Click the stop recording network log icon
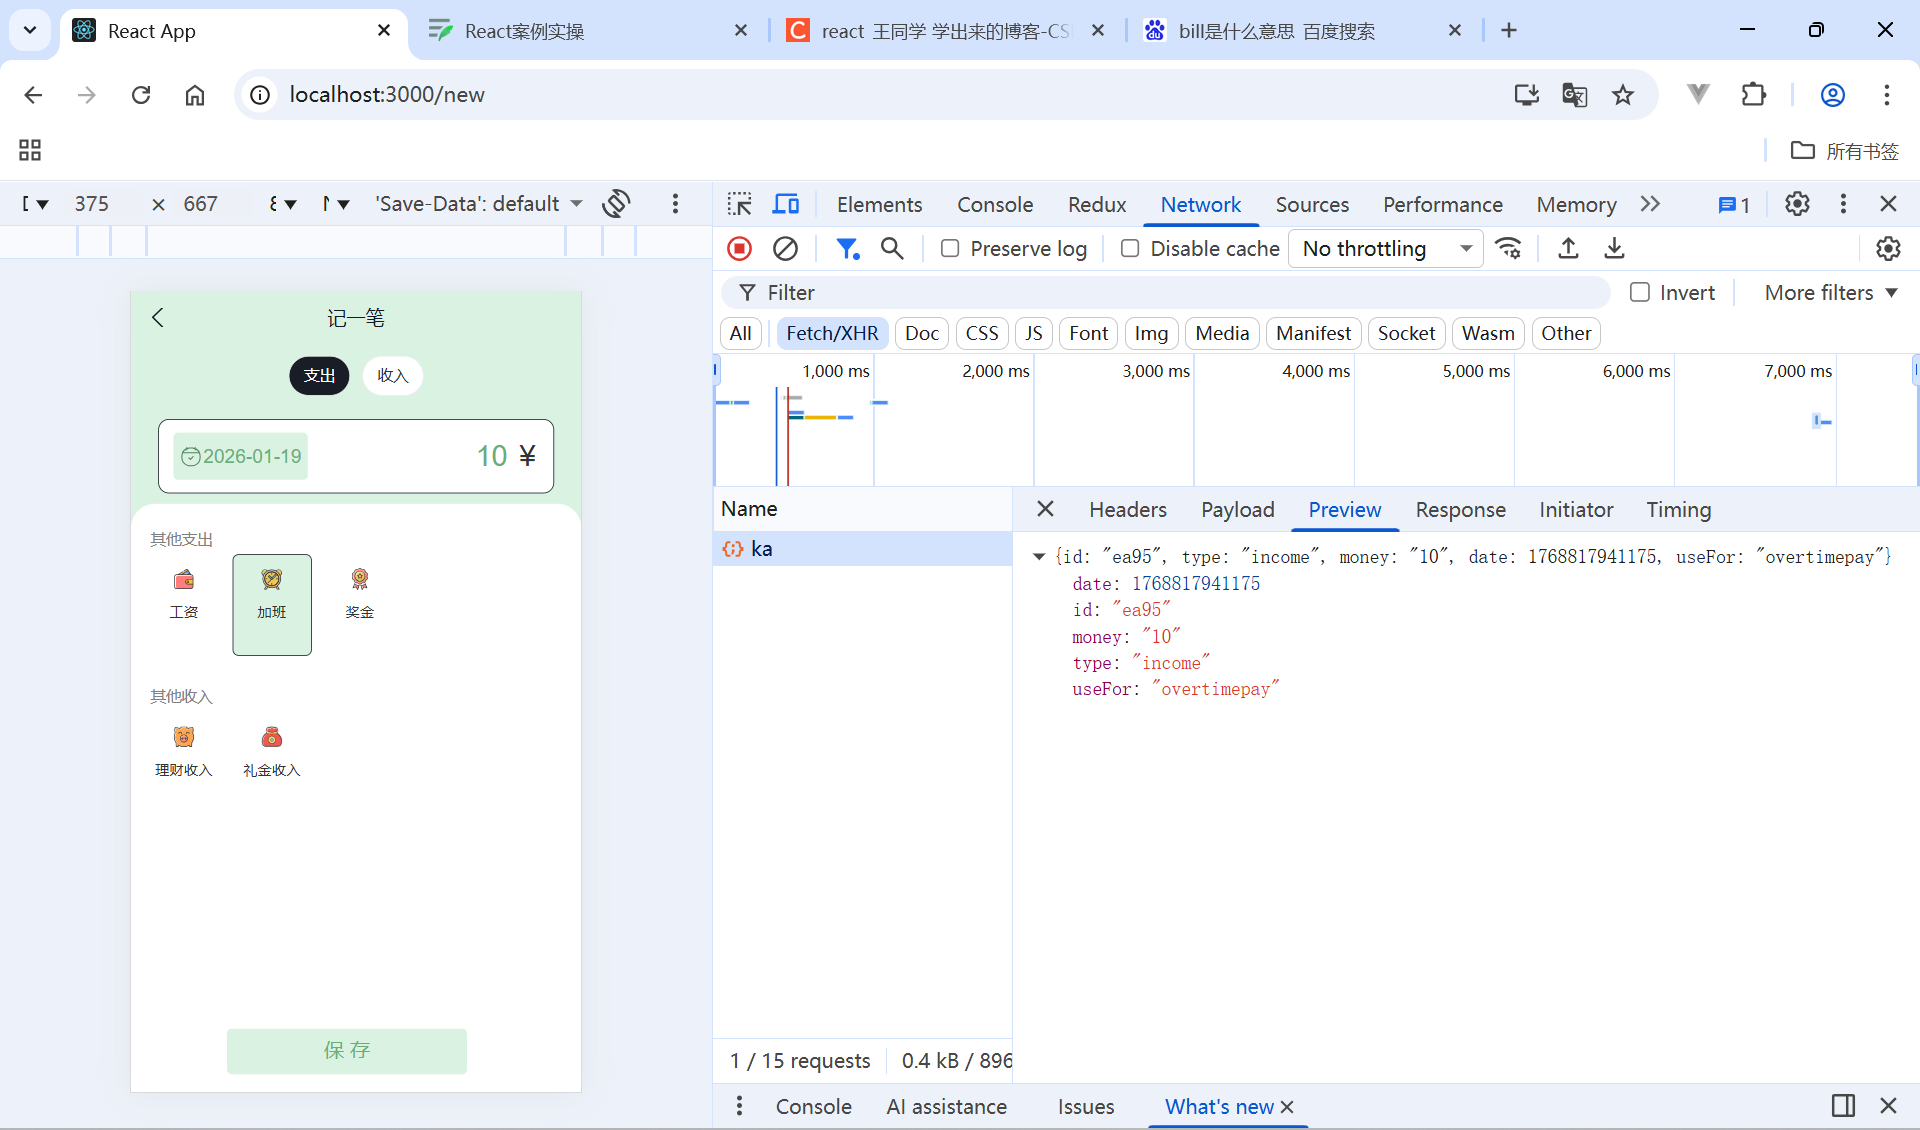1920x1130 pixels. [739, 249]
